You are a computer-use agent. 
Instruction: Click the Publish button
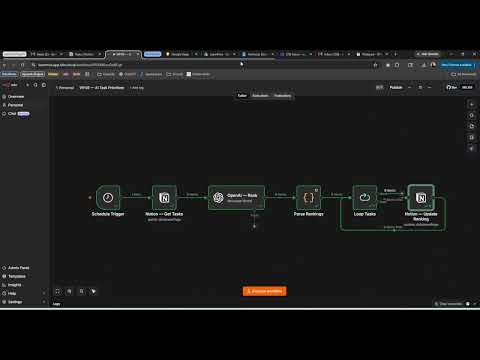(x=396, y=87)
